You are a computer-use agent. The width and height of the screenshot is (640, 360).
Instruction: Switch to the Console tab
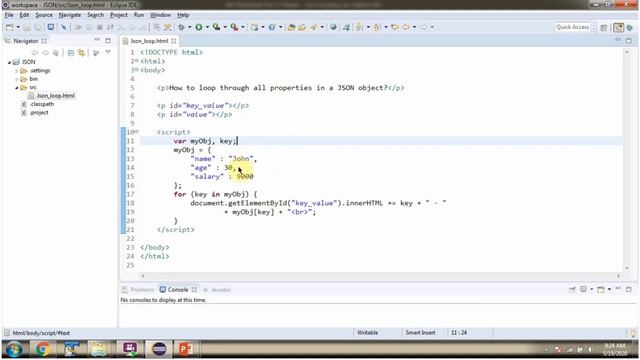(178, 289)
